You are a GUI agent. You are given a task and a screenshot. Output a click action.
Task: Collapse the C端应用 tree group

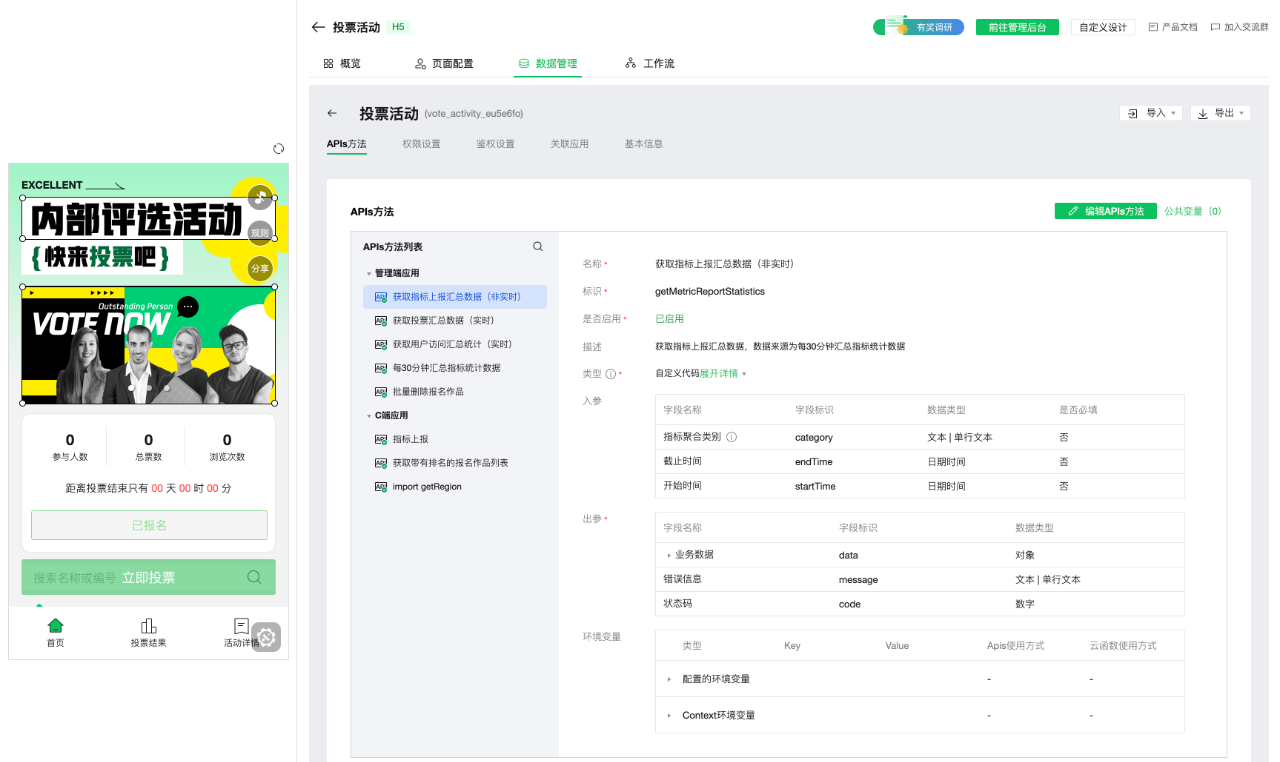pyautogui.click(x=369, y=415)
